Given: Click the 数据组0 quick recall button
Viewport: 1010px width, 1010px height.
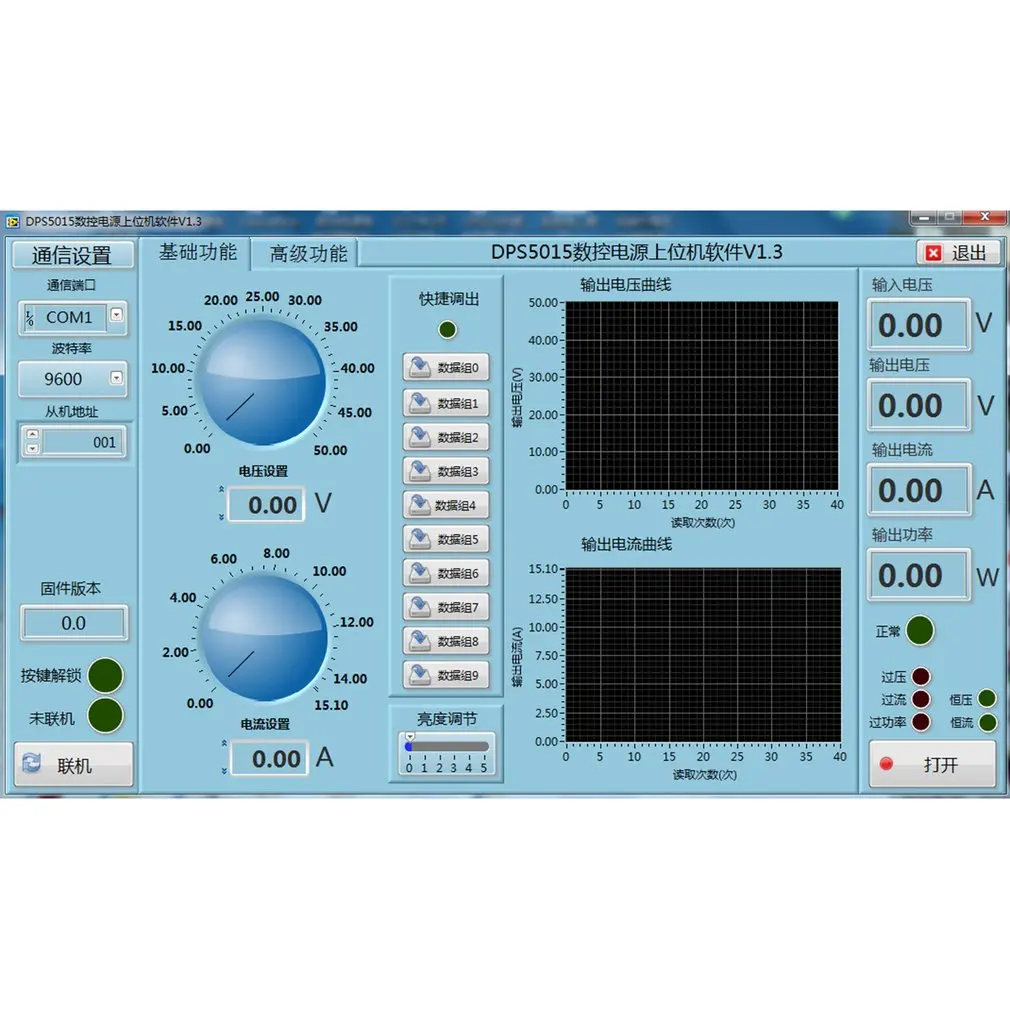Looking at the screenshot, I should coord(446,367).
